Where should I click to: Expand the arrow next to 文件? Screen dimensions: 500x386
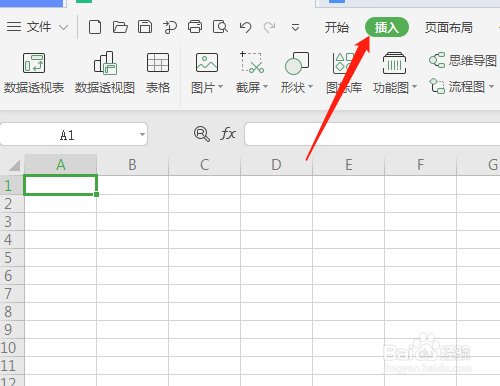coord(63,27)
